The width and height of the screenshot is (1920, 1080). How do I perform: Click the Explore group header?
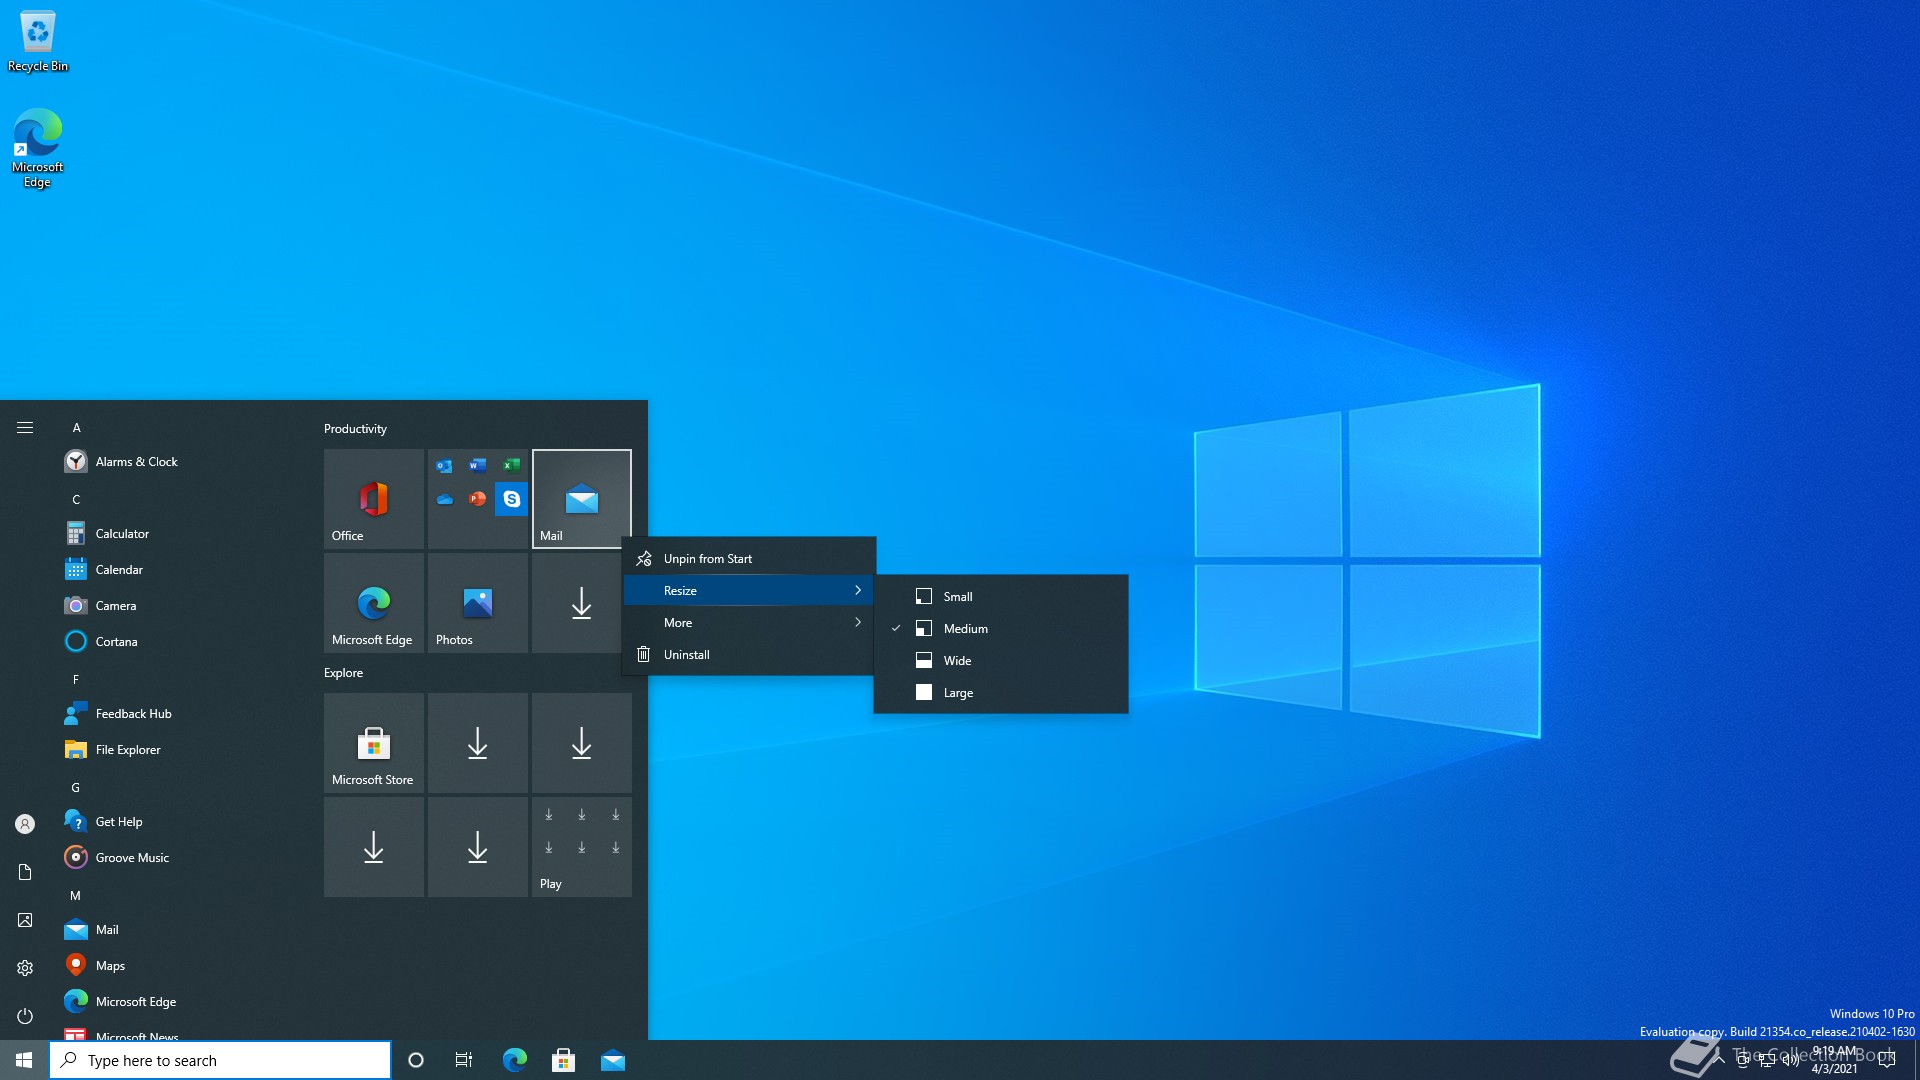point(343,673)
